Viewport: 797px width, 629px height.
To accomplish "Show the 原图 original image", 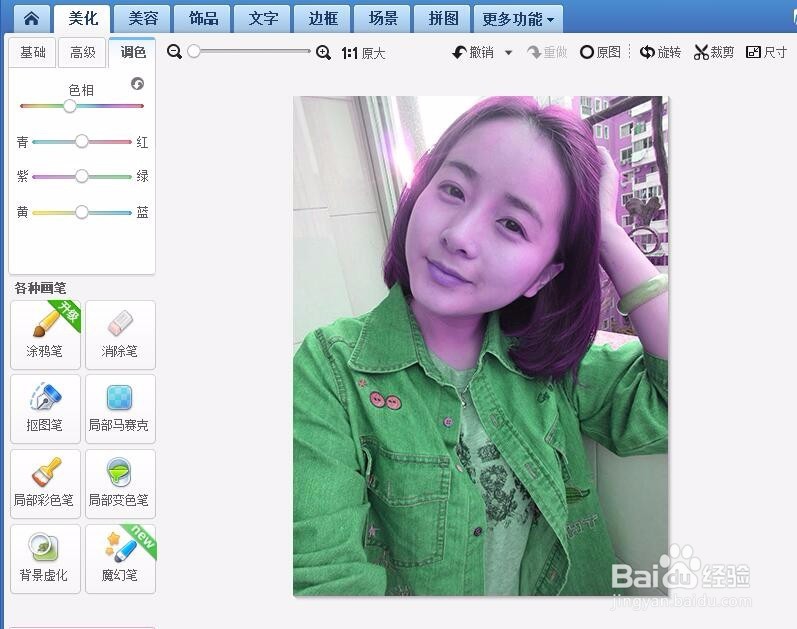I will click(x=600, y=52).
